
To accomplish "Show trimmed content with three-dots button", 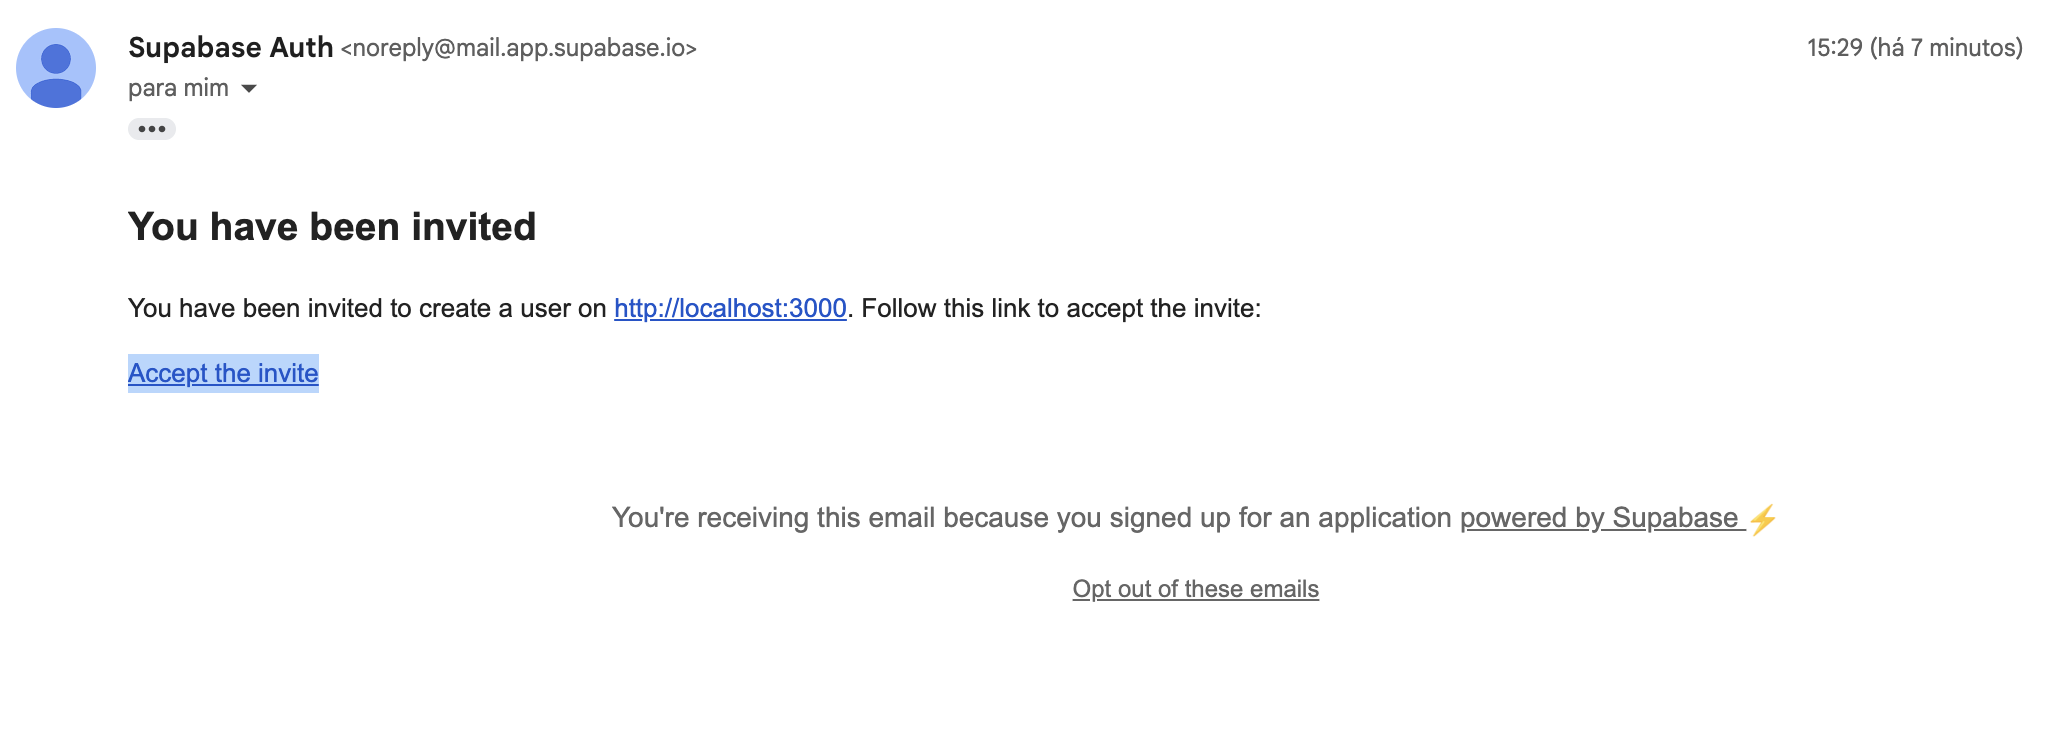I will 152,129.
